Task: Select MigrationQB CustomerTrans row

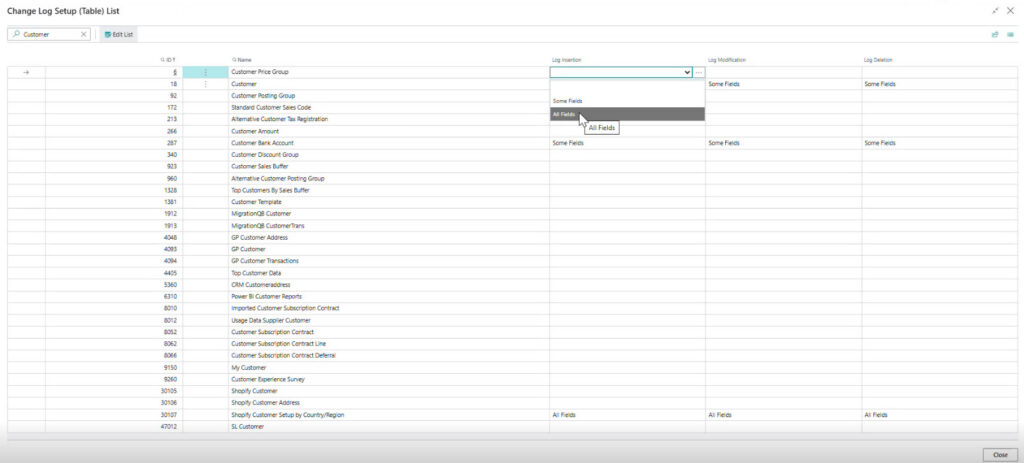Action: click(512, 225)
